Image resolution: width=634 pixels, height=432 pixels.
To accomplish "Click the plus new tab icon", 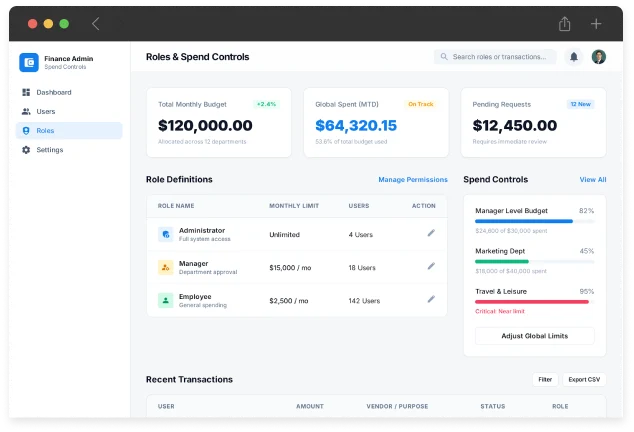I will tap(596, 24).
